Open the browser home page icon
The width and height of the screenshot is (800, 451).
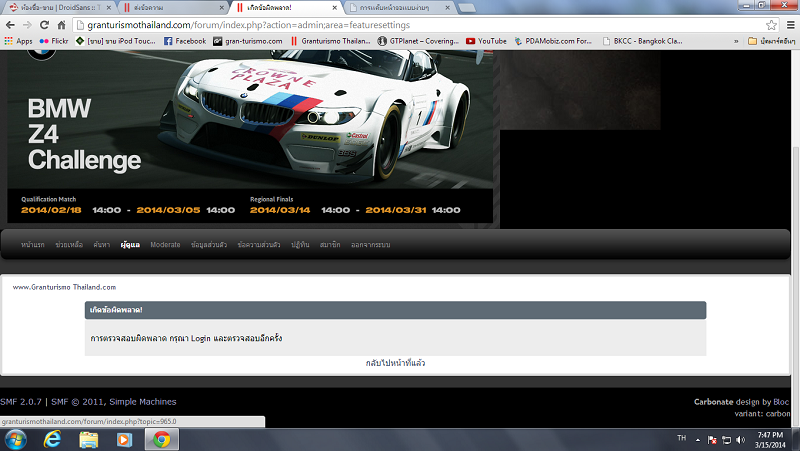pos(61,25)
